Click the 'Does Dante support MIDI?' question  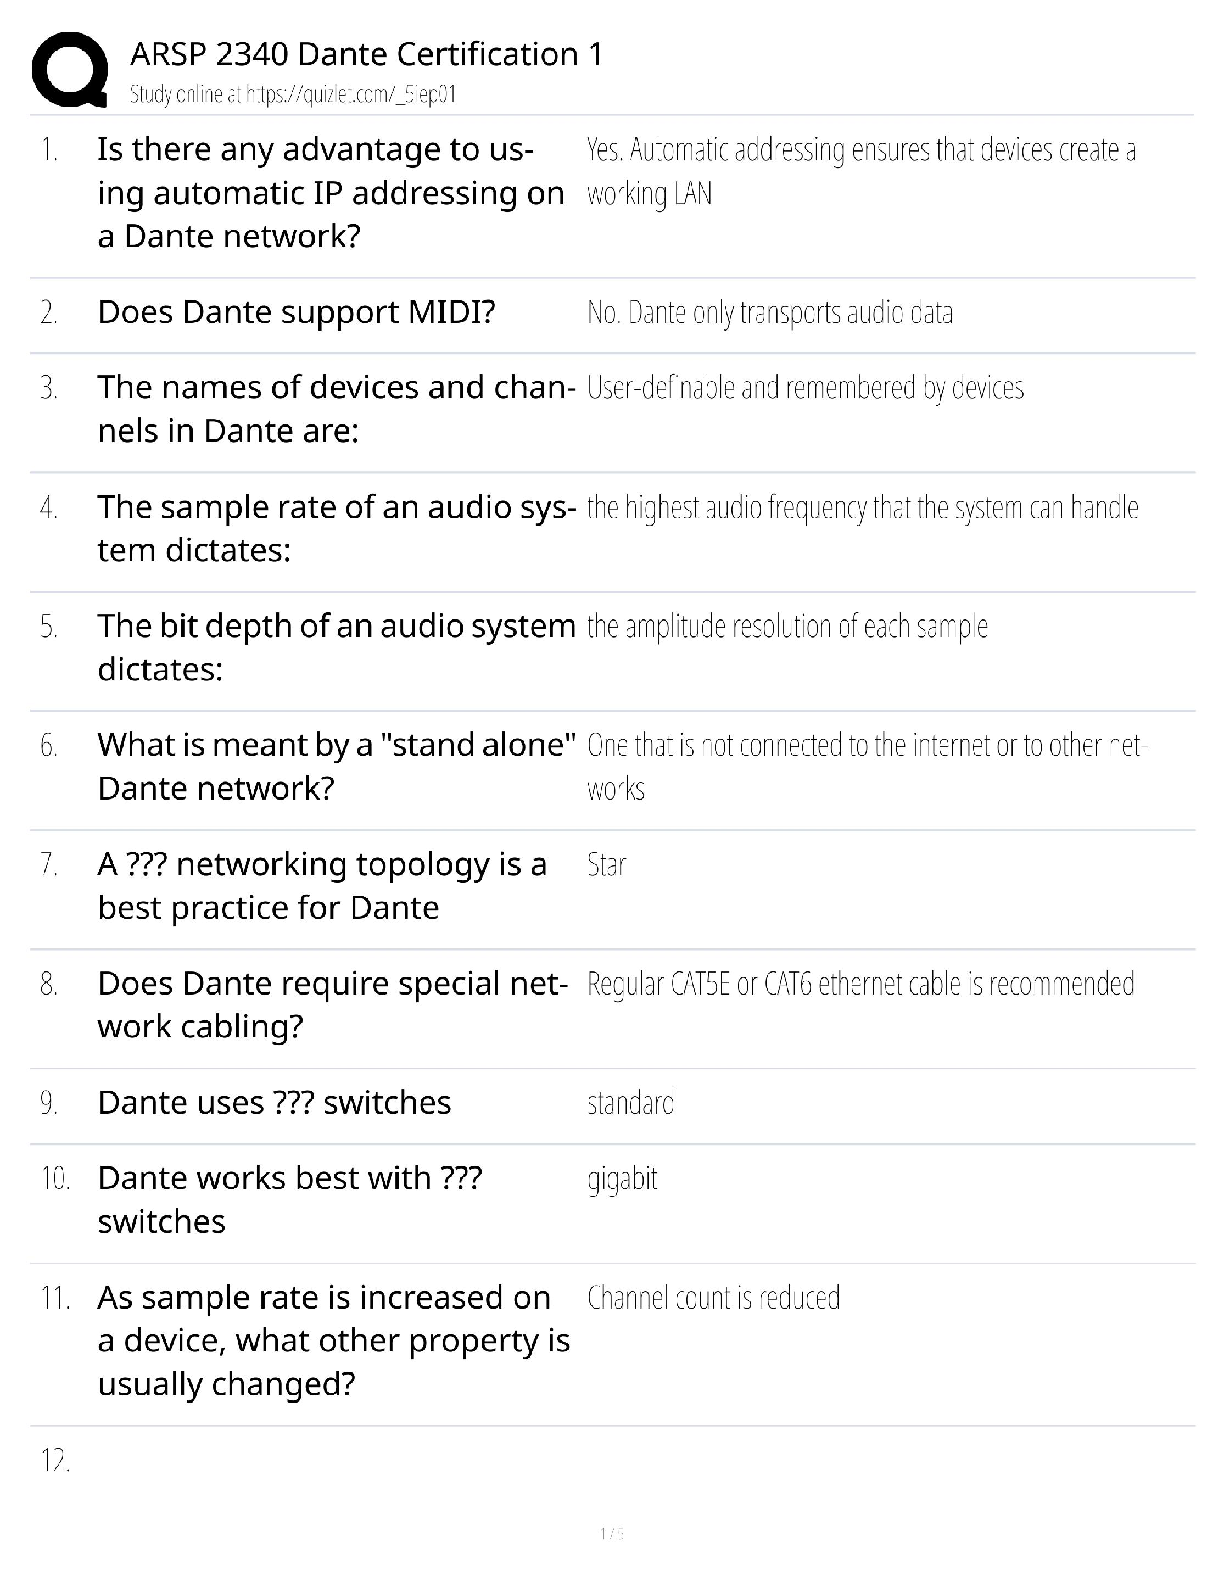click(x=296, y=313)
